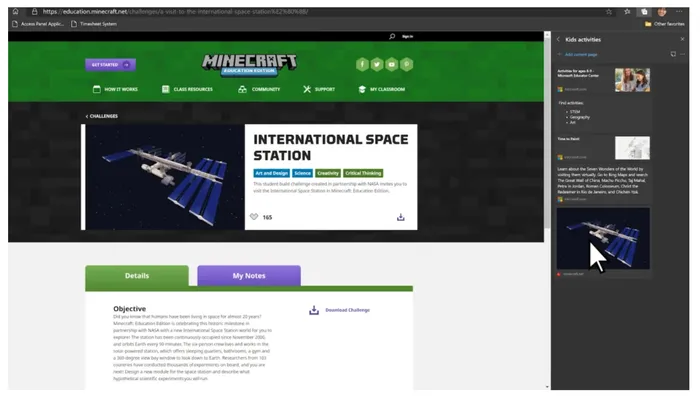Open the browser Home icon

[x=16, y=12]
